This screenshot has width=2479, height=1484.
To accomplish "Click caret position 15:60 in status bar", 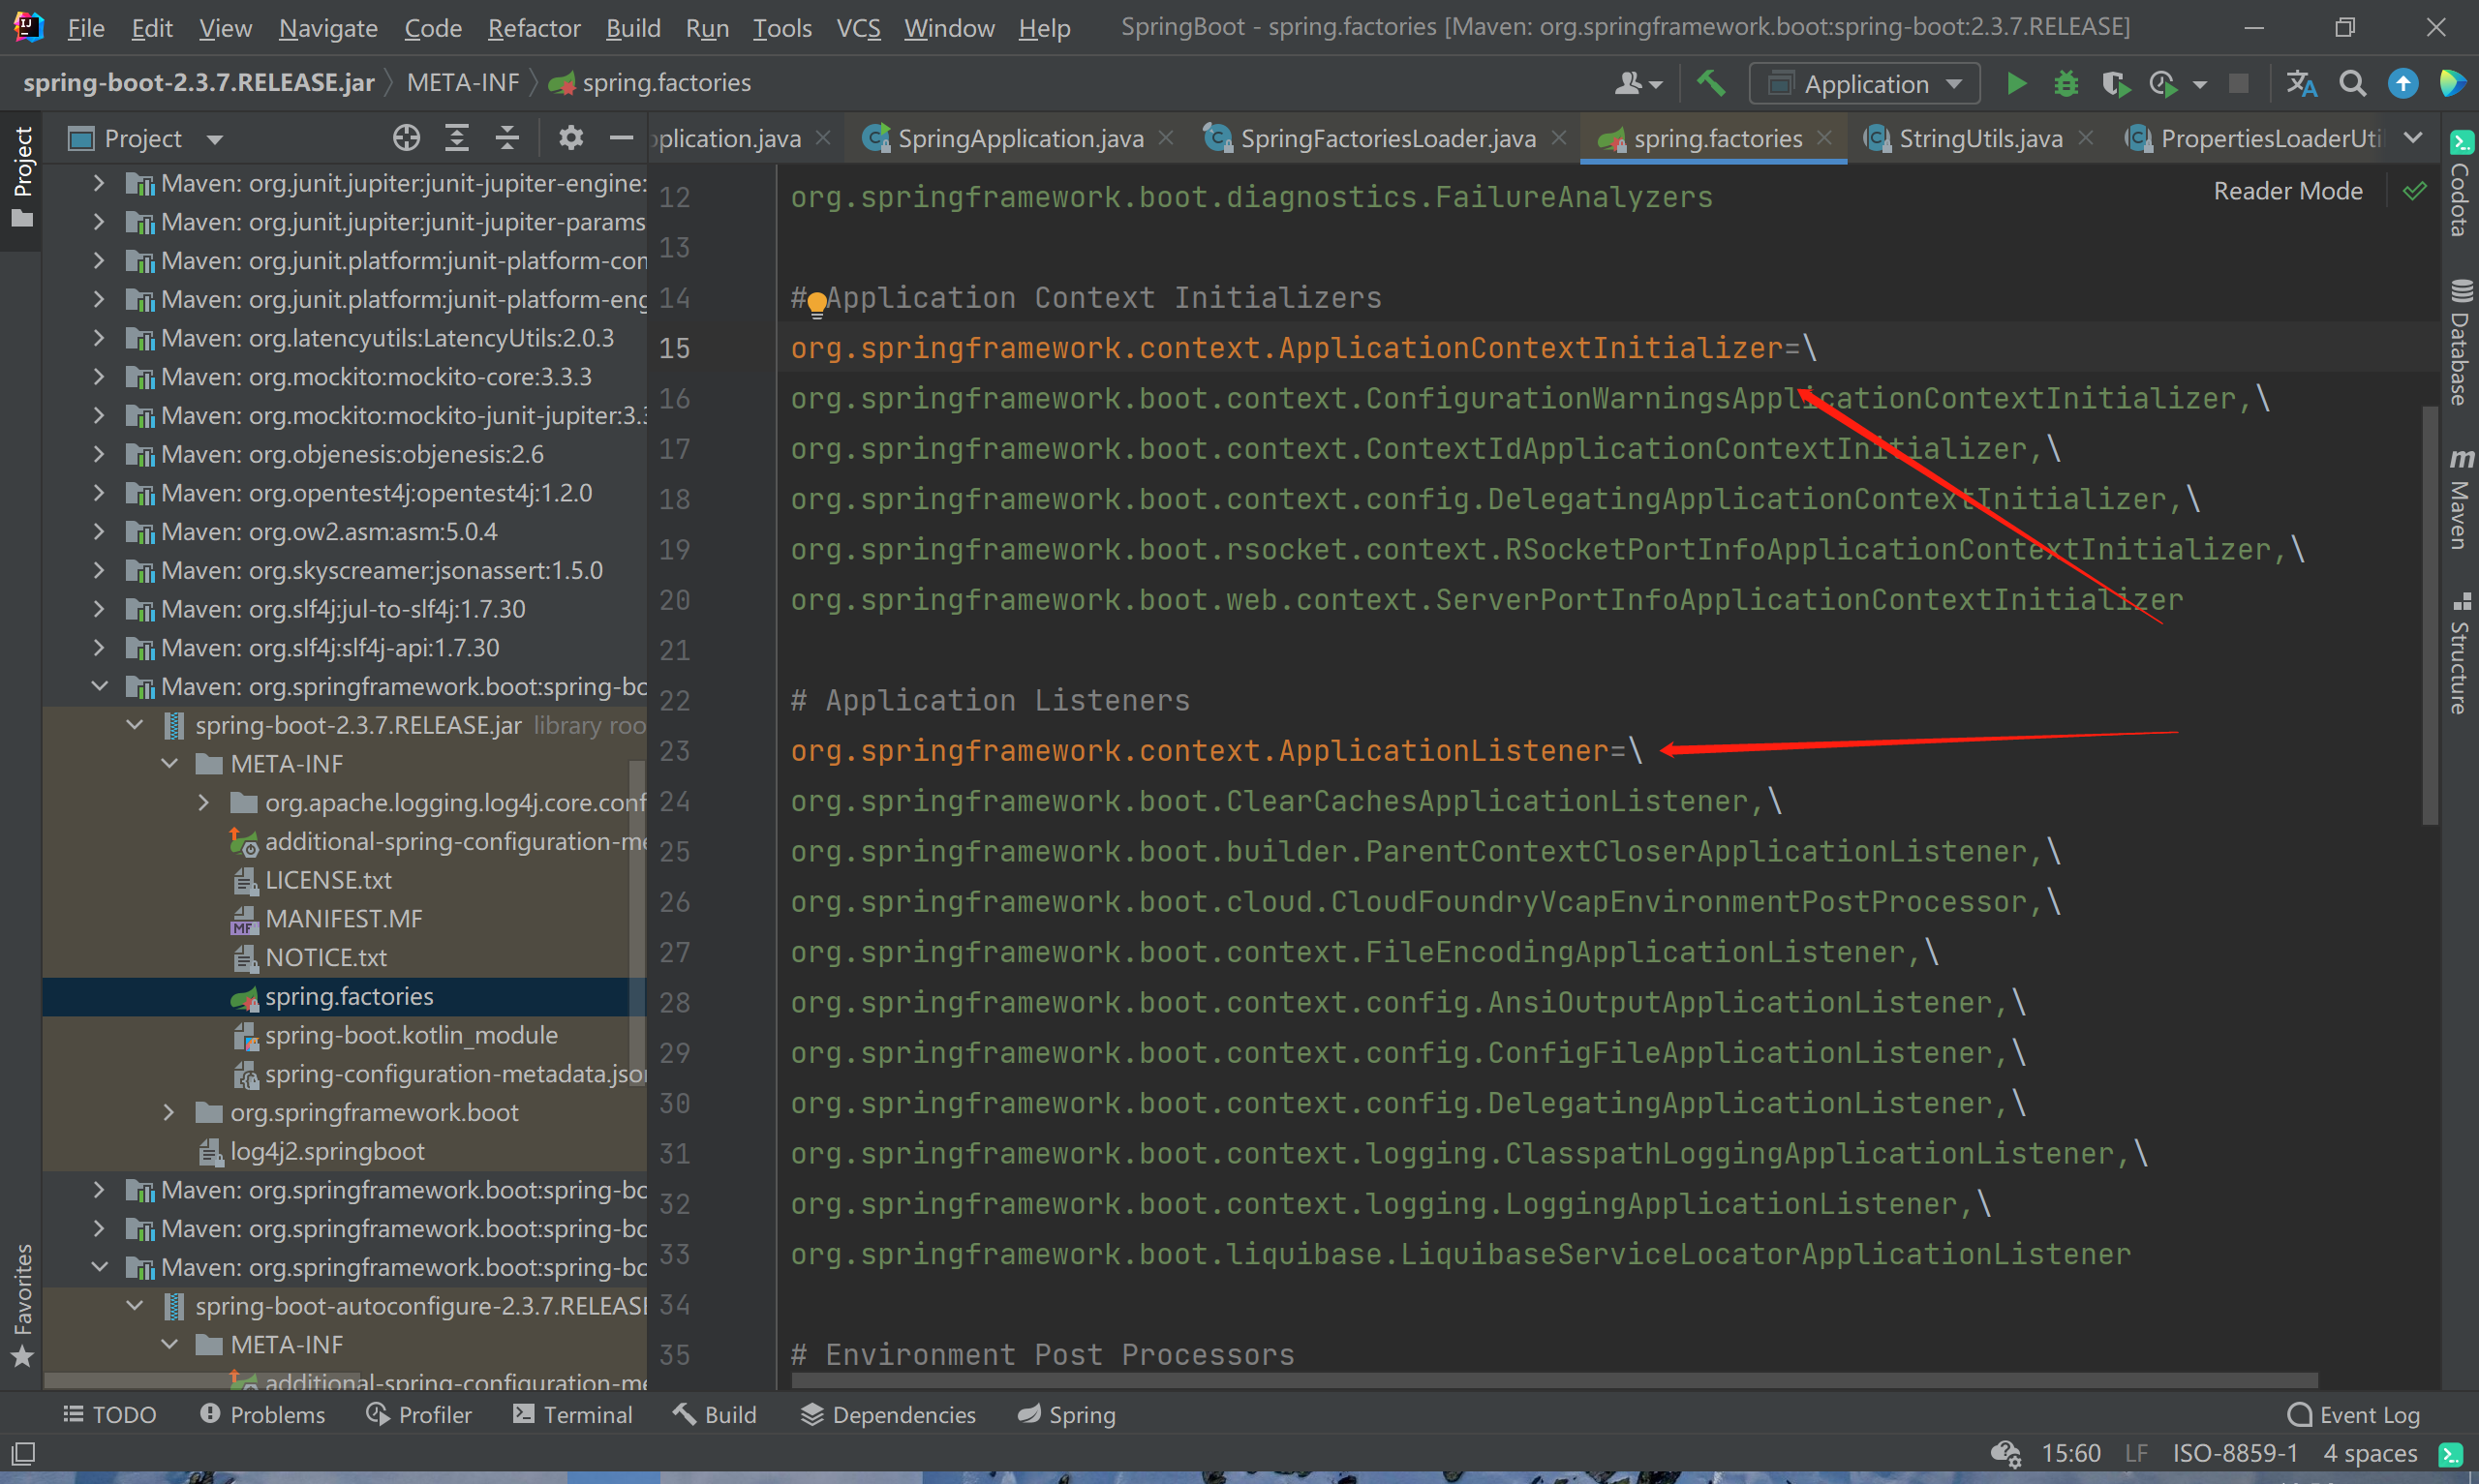I will [2071, 1453].
